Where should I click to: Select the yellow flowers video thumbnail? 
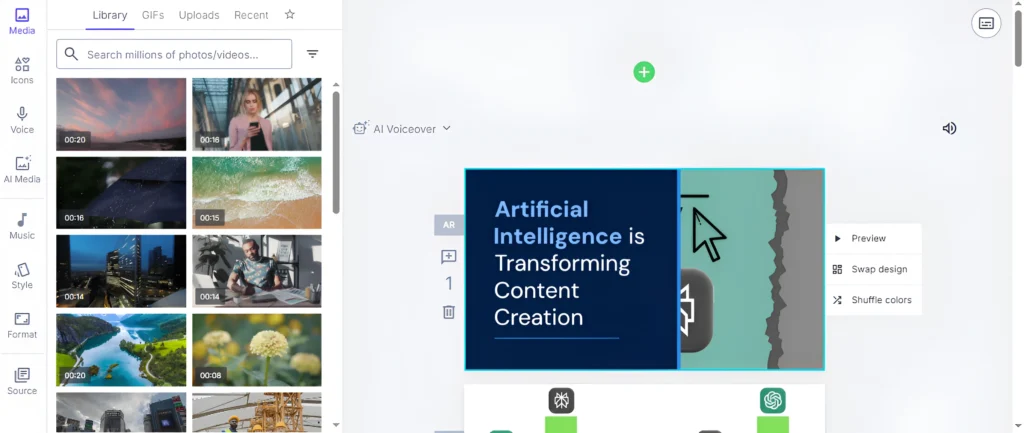(x=257, y=350)
